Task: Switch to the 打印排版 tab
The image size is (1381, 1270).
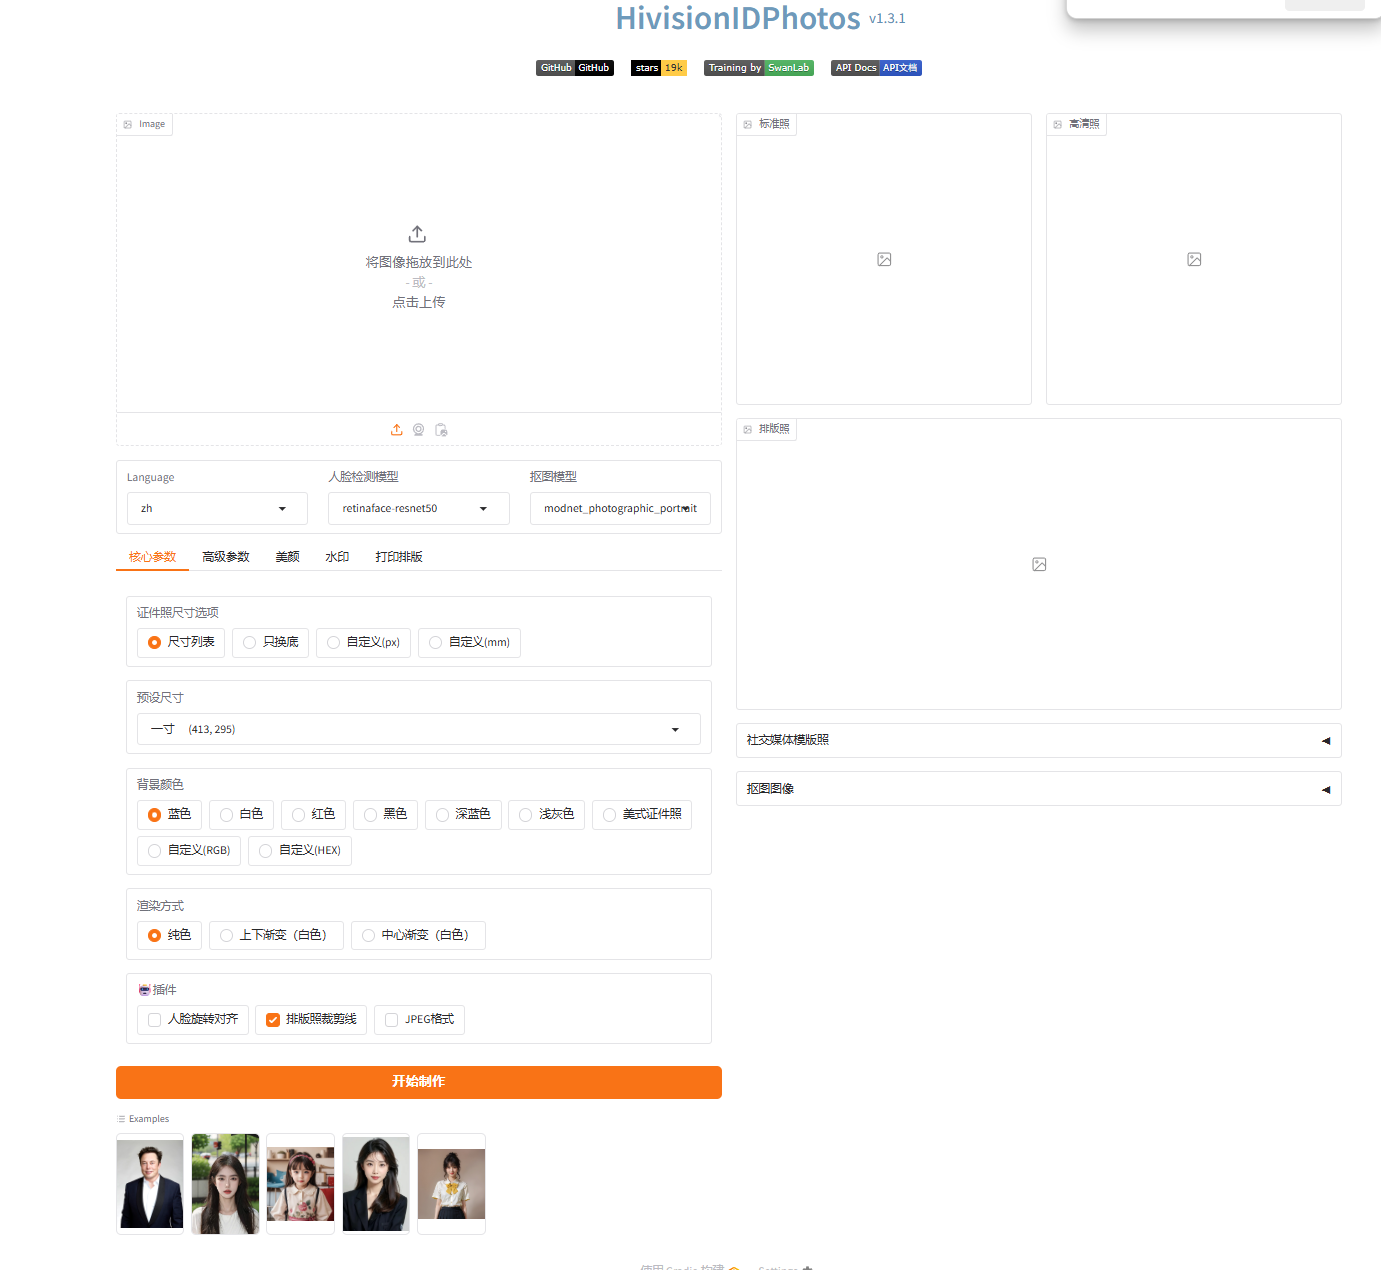Action: point(399,557)
